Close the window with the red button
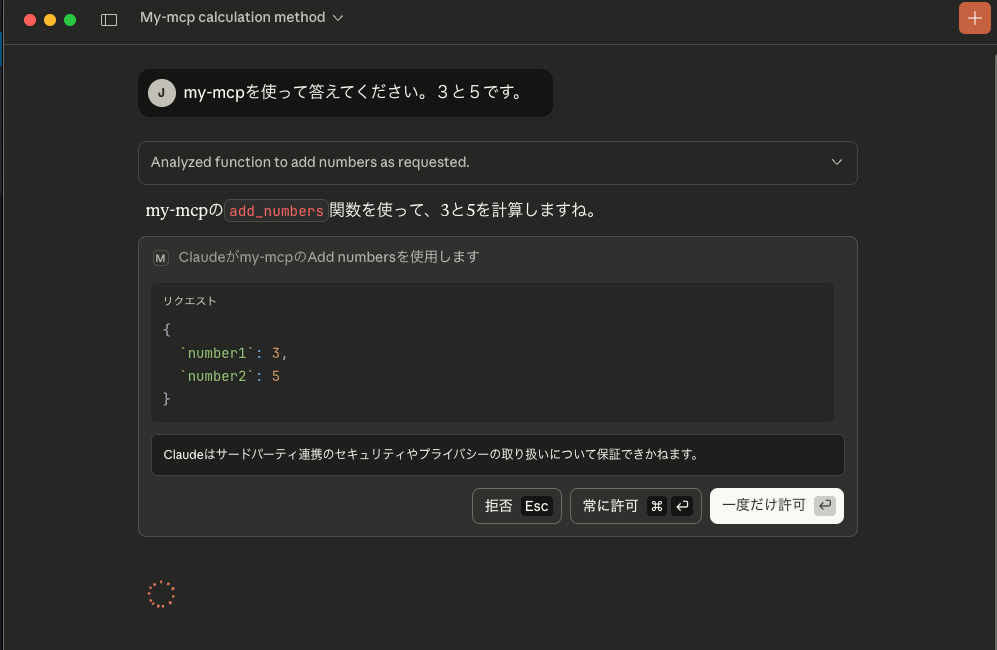 [x=29, y=19]
